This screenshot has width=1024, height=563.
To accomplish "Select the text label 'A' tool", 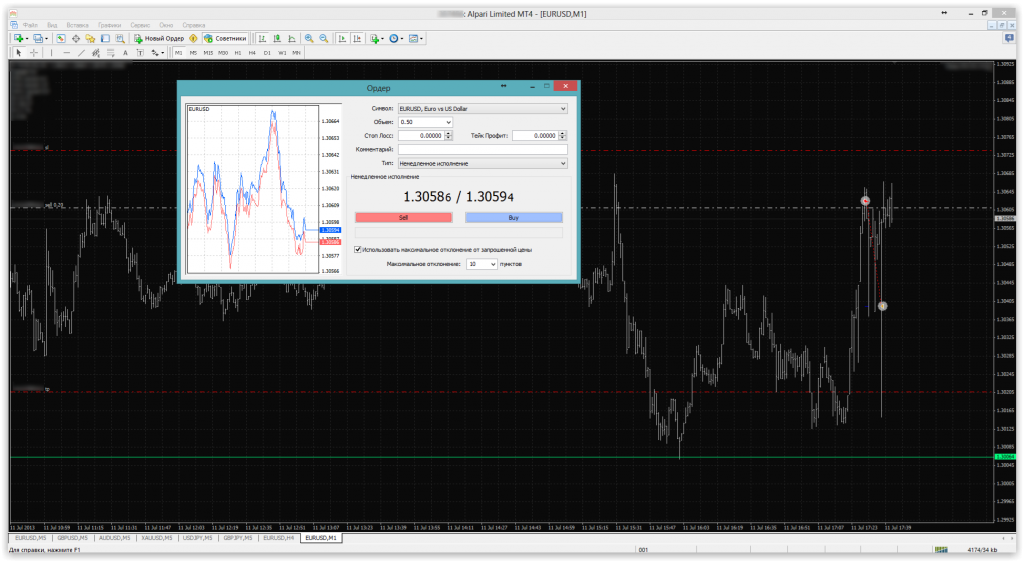I will (x=125, y=52).
